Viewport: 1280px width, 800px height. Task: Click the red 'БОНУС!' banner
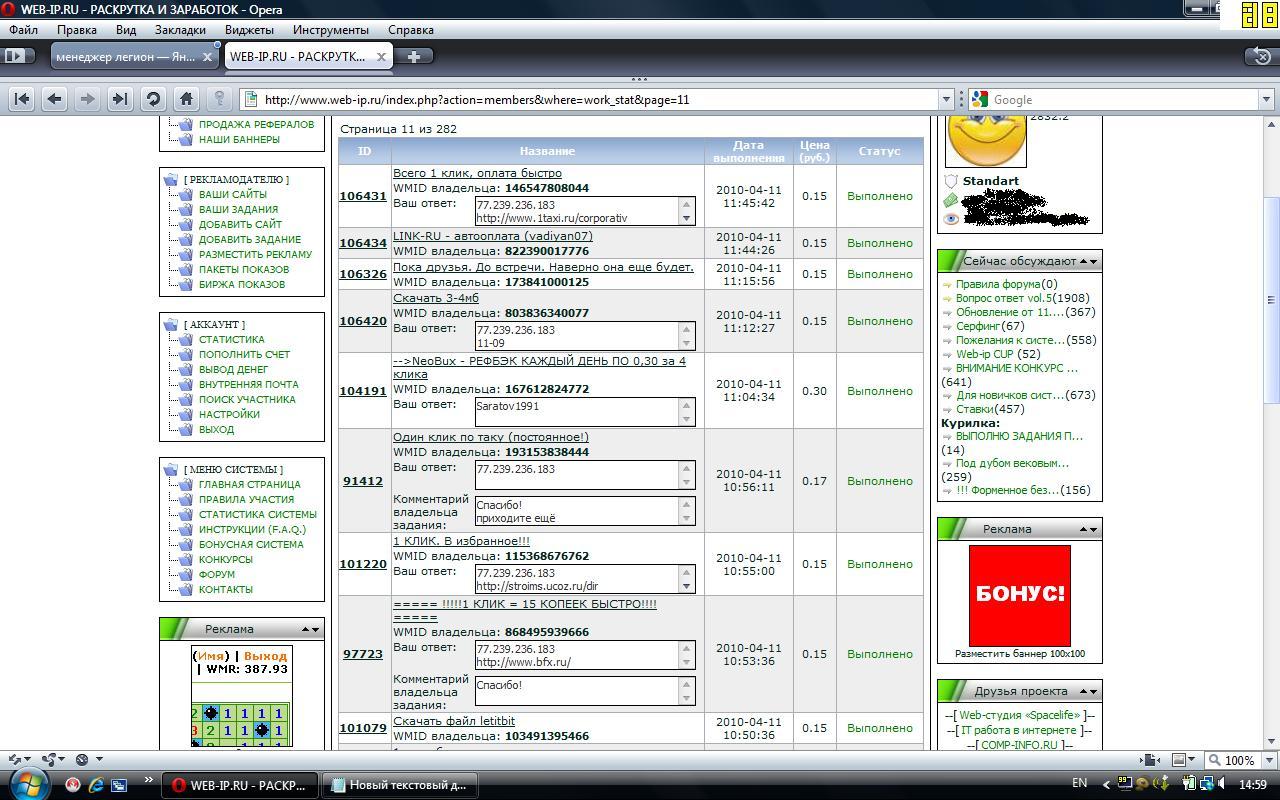pyautogui.click(x=1019, y=595)
